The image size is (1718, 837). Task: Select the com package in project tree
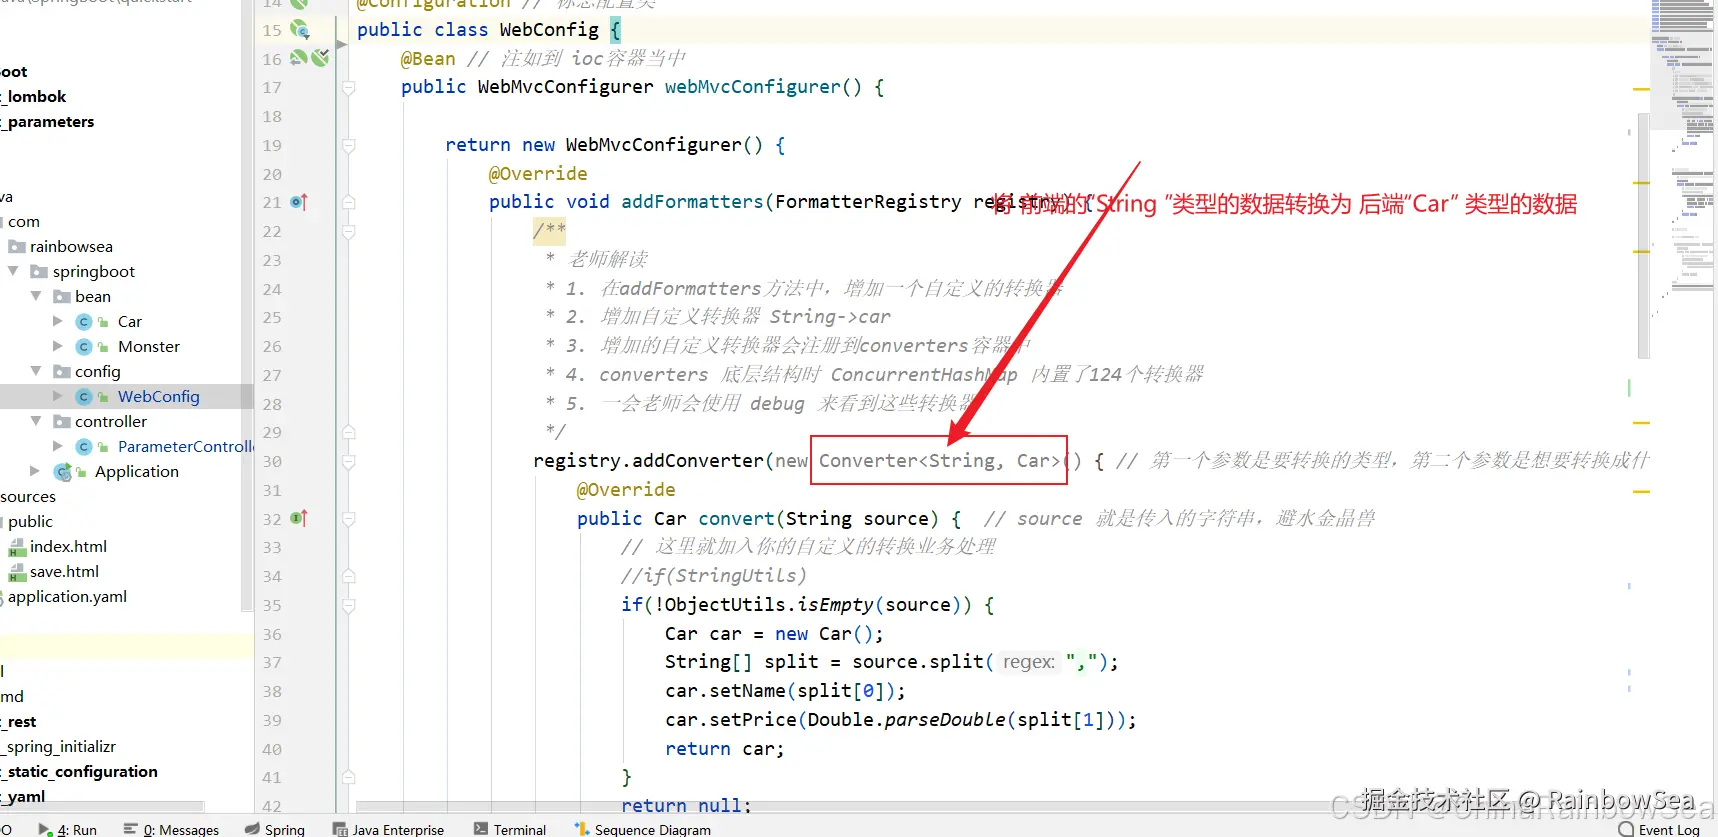[24, 222]
